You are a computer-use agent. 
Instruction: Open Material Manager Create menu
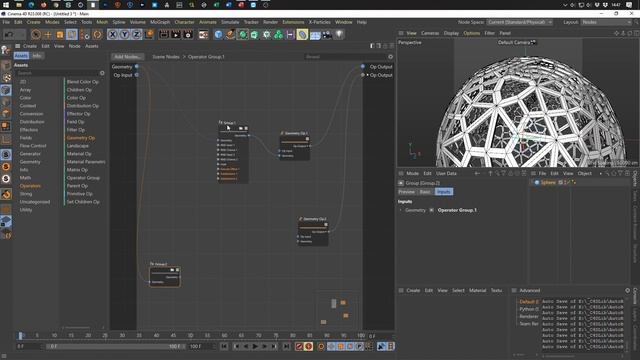click(413, 291)
